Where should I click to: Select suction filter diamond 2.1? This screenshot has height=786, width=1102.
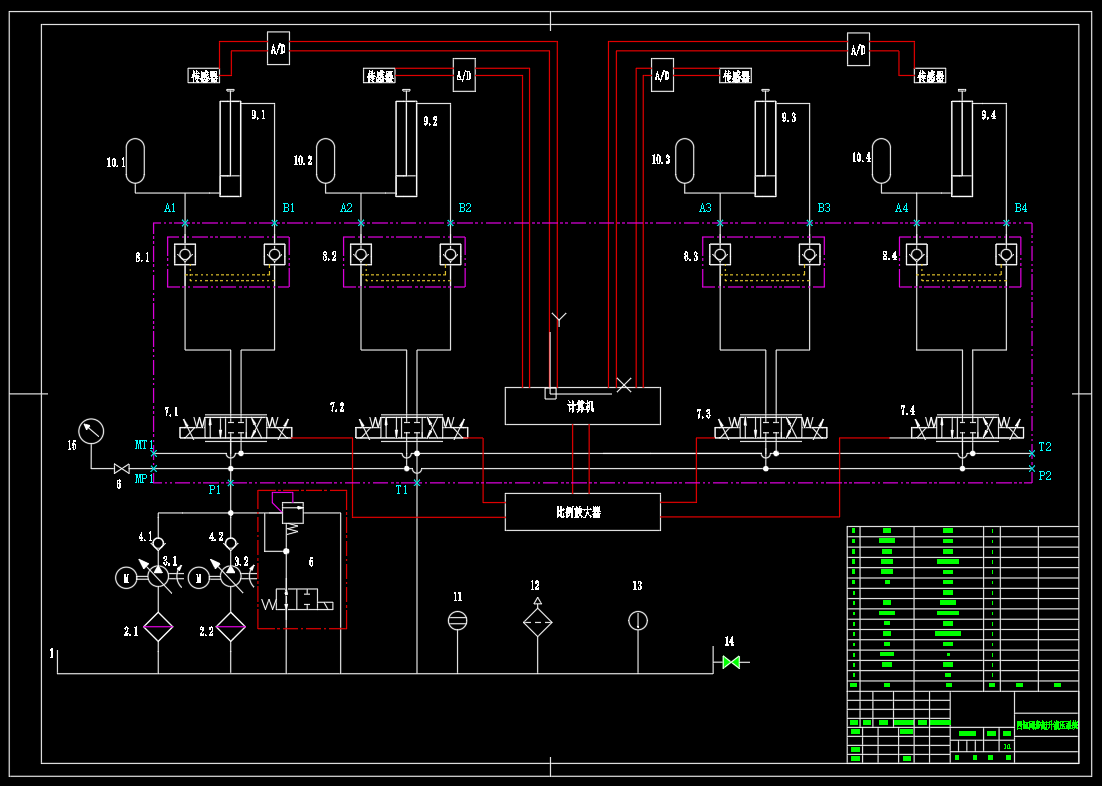(158, 627)
